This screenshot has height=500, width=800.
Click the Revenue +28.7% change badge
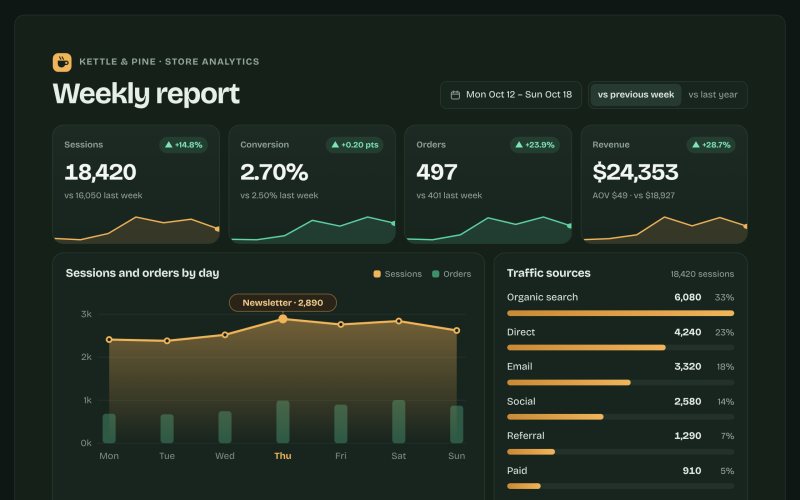(711, 145)
